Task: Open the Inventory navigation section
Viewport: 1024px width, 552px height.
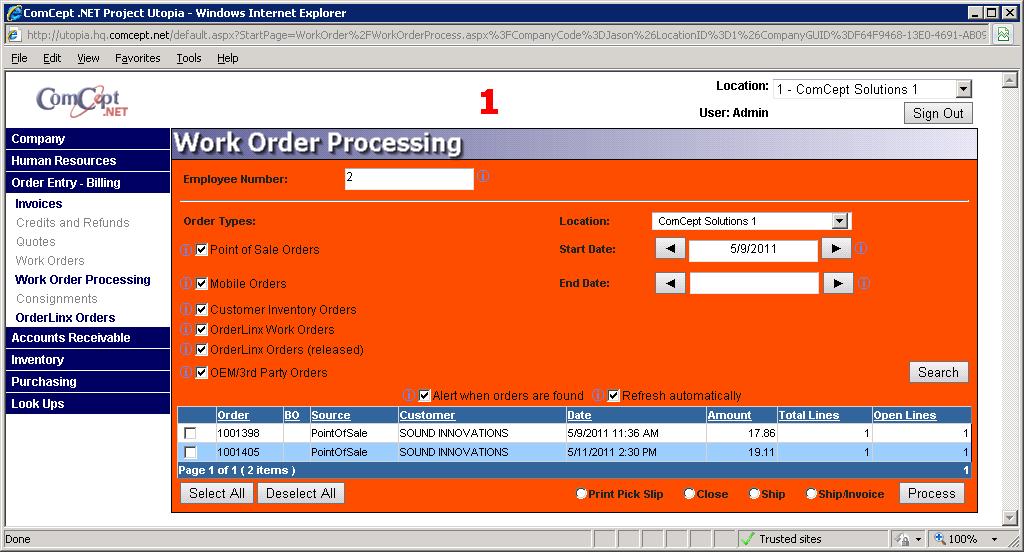Action: click(x=38, y=360)
